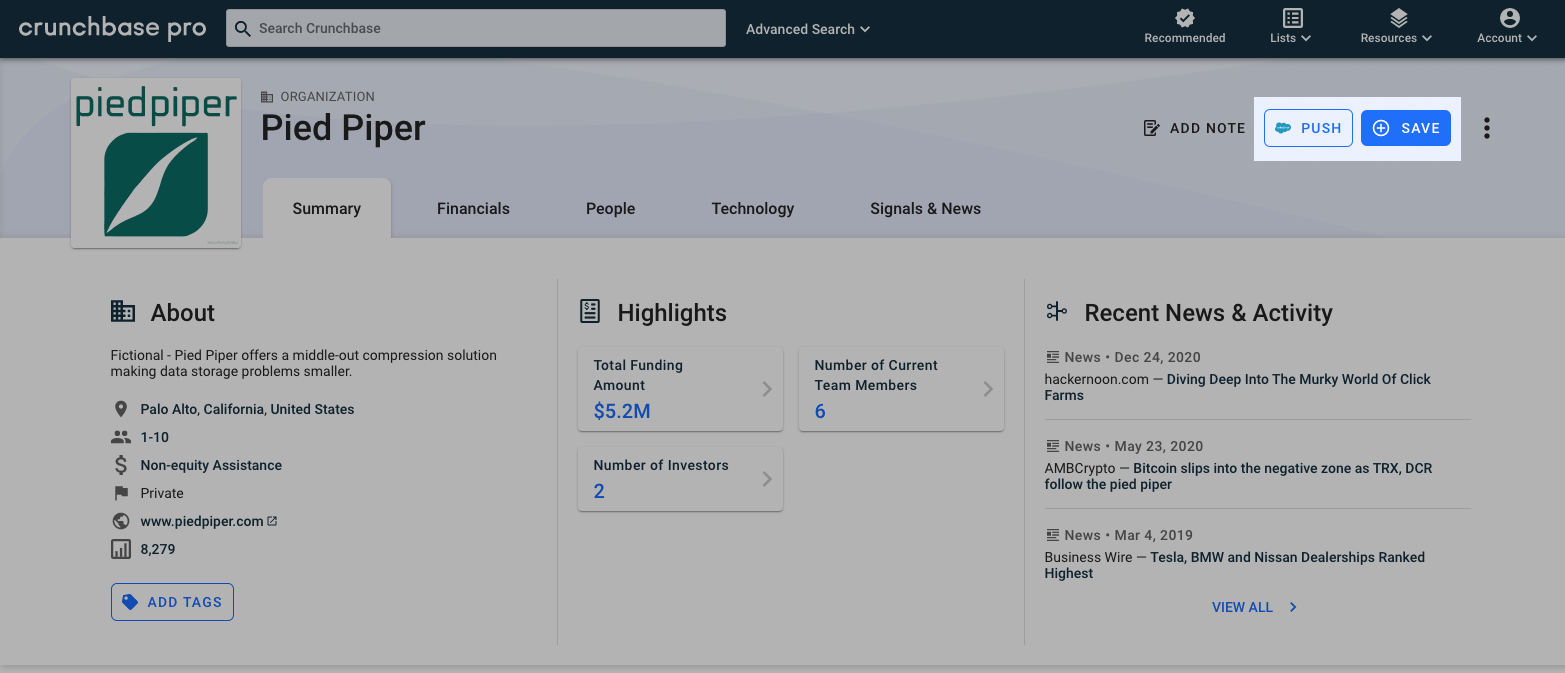
Task: Click the rank bar chart icon
Action: (x=121, y=549)
